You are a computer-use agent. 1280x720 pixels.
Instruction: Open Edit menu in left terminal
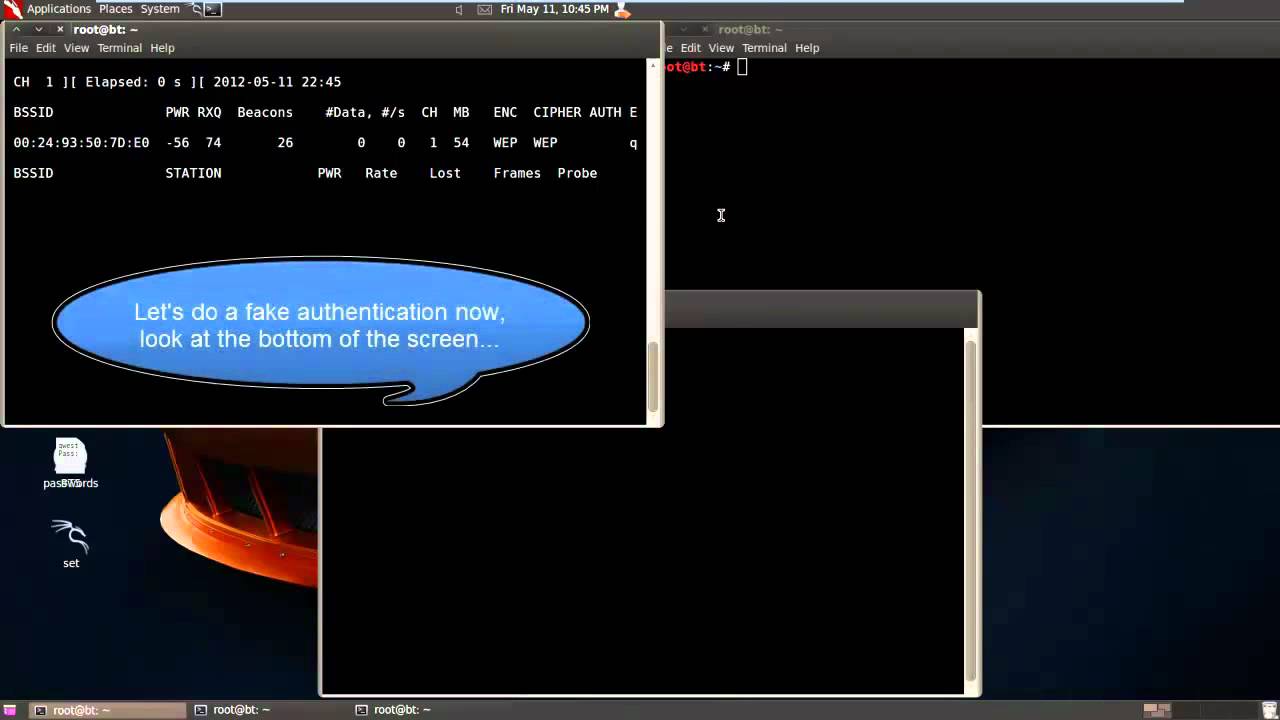point(46,48)
